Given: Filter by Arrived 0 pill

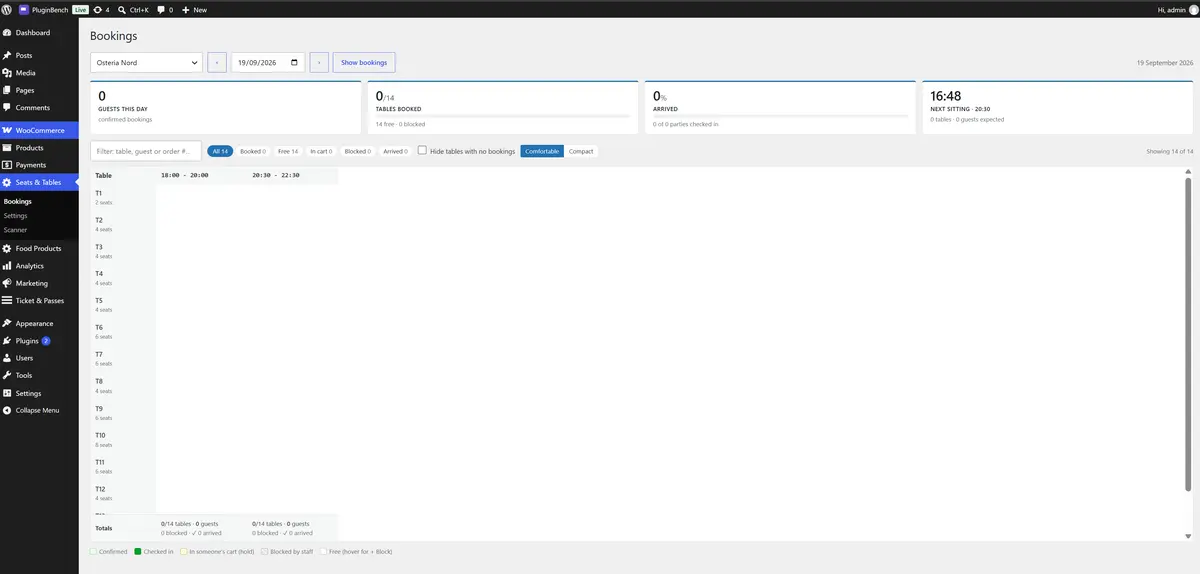Looking at the screenshot, I should 394,151.
